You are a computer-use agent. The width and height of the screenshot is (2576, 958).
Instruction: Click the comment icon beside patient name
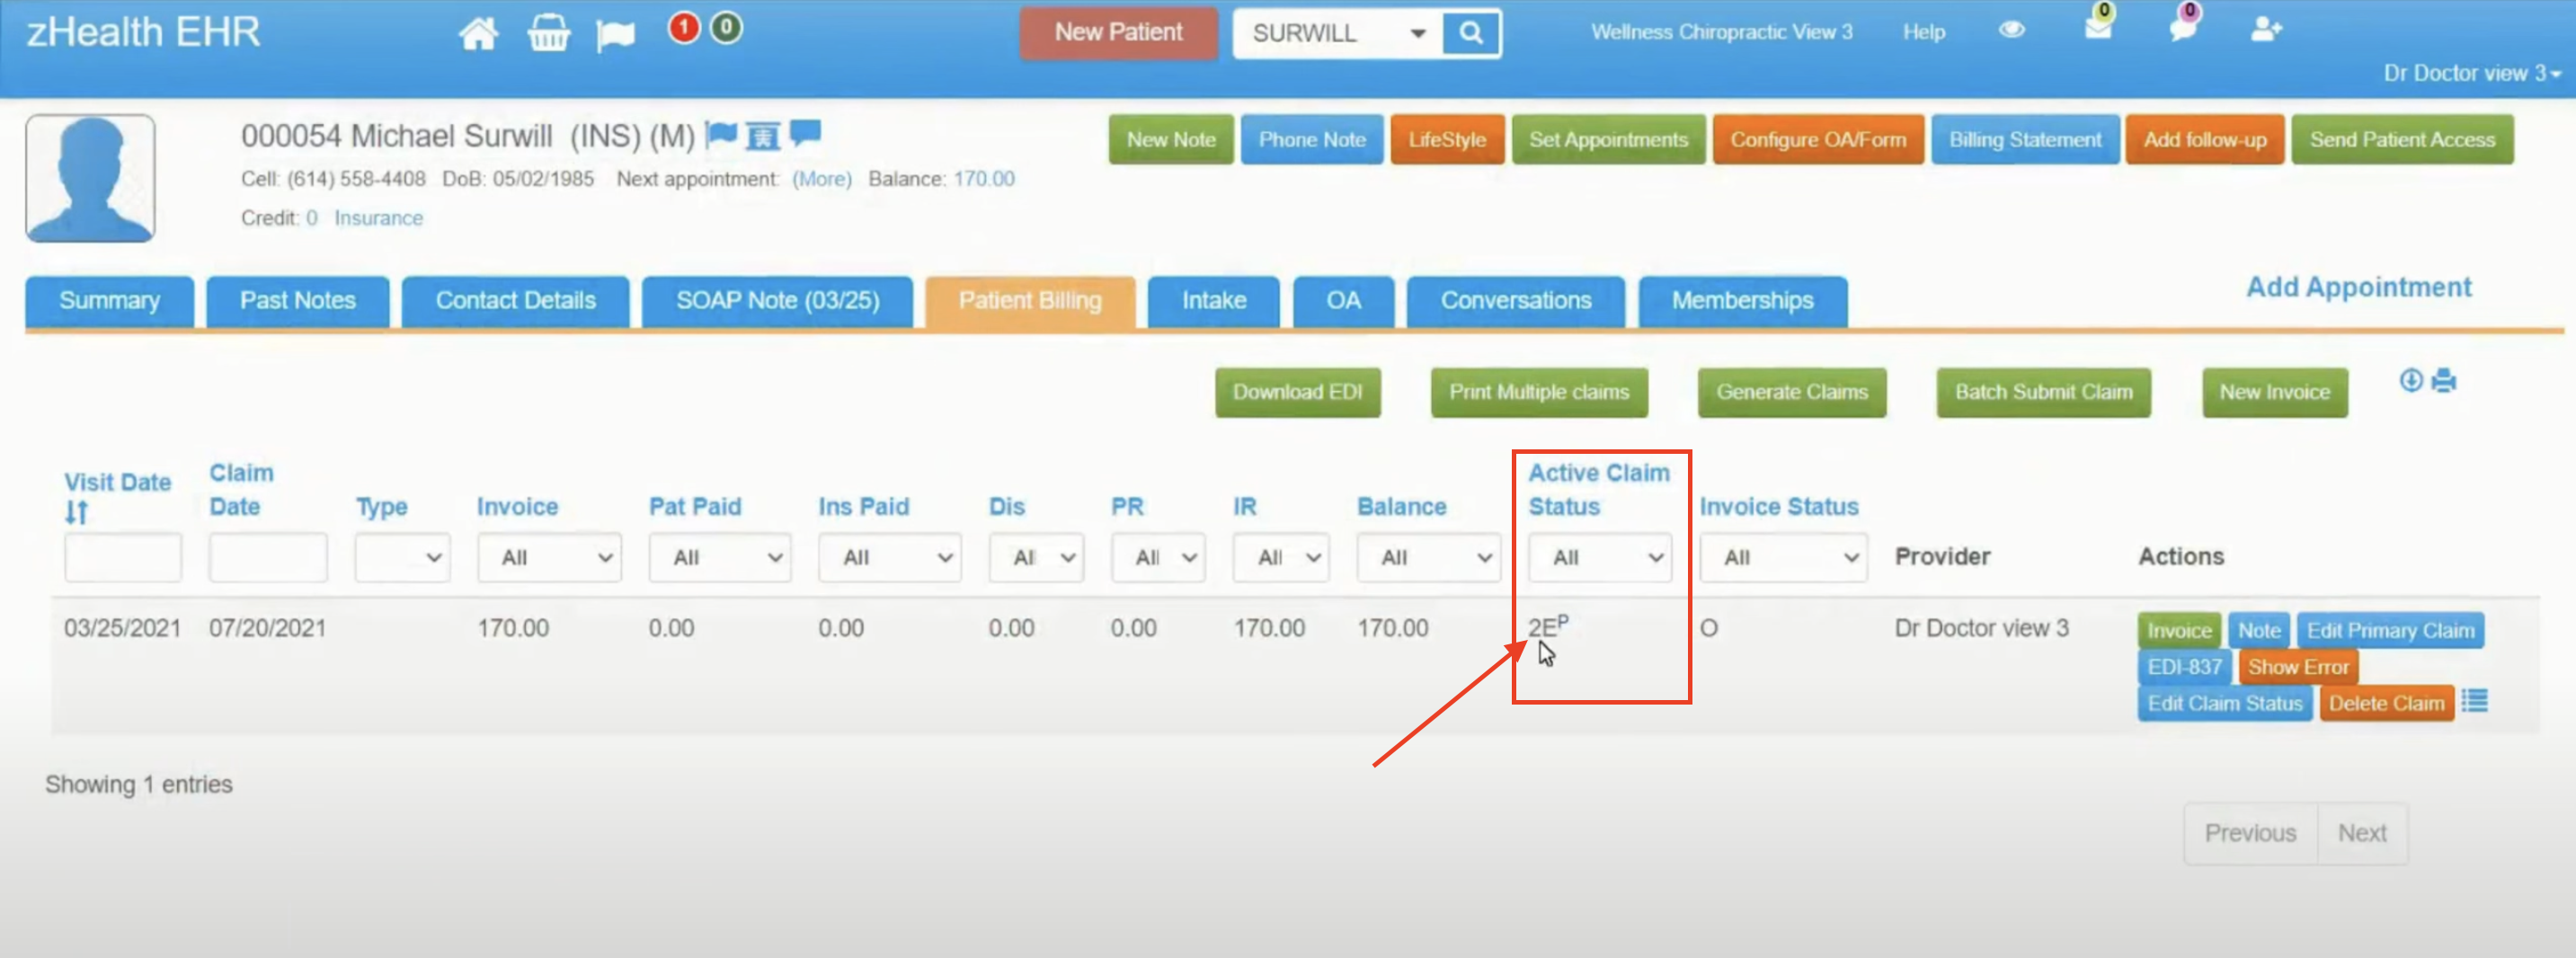(805, 132)
